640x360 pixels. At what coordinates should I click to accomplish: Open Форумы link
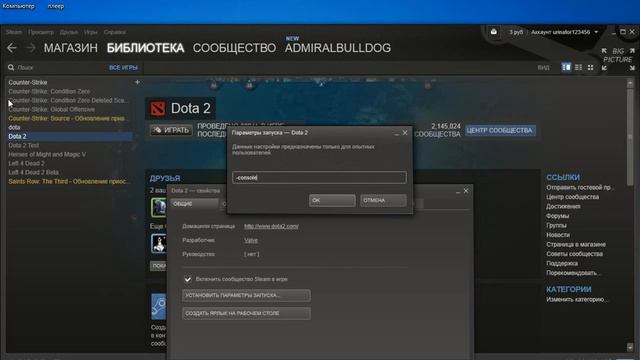click(558, 216)
